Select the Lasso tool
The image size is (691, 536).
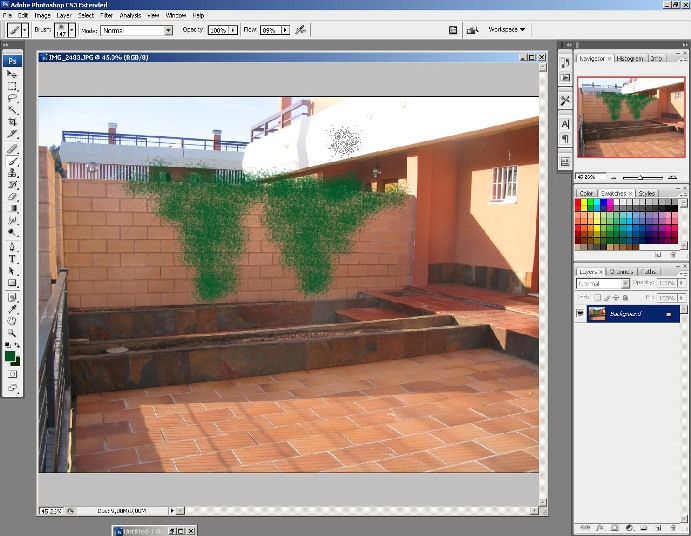point(12,98)
